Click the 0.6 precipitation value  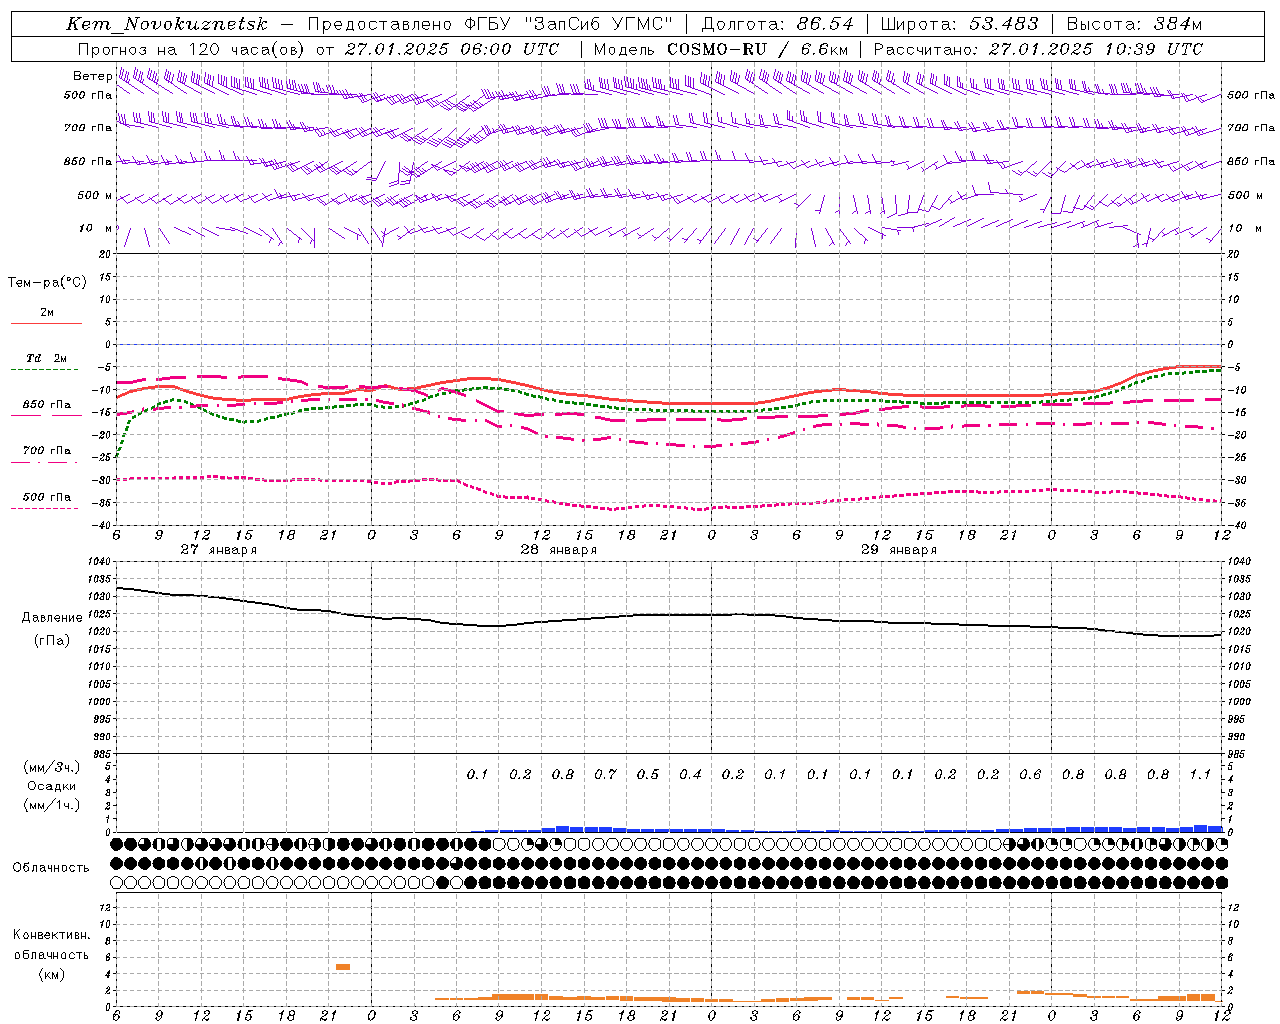coord(1030,775)
